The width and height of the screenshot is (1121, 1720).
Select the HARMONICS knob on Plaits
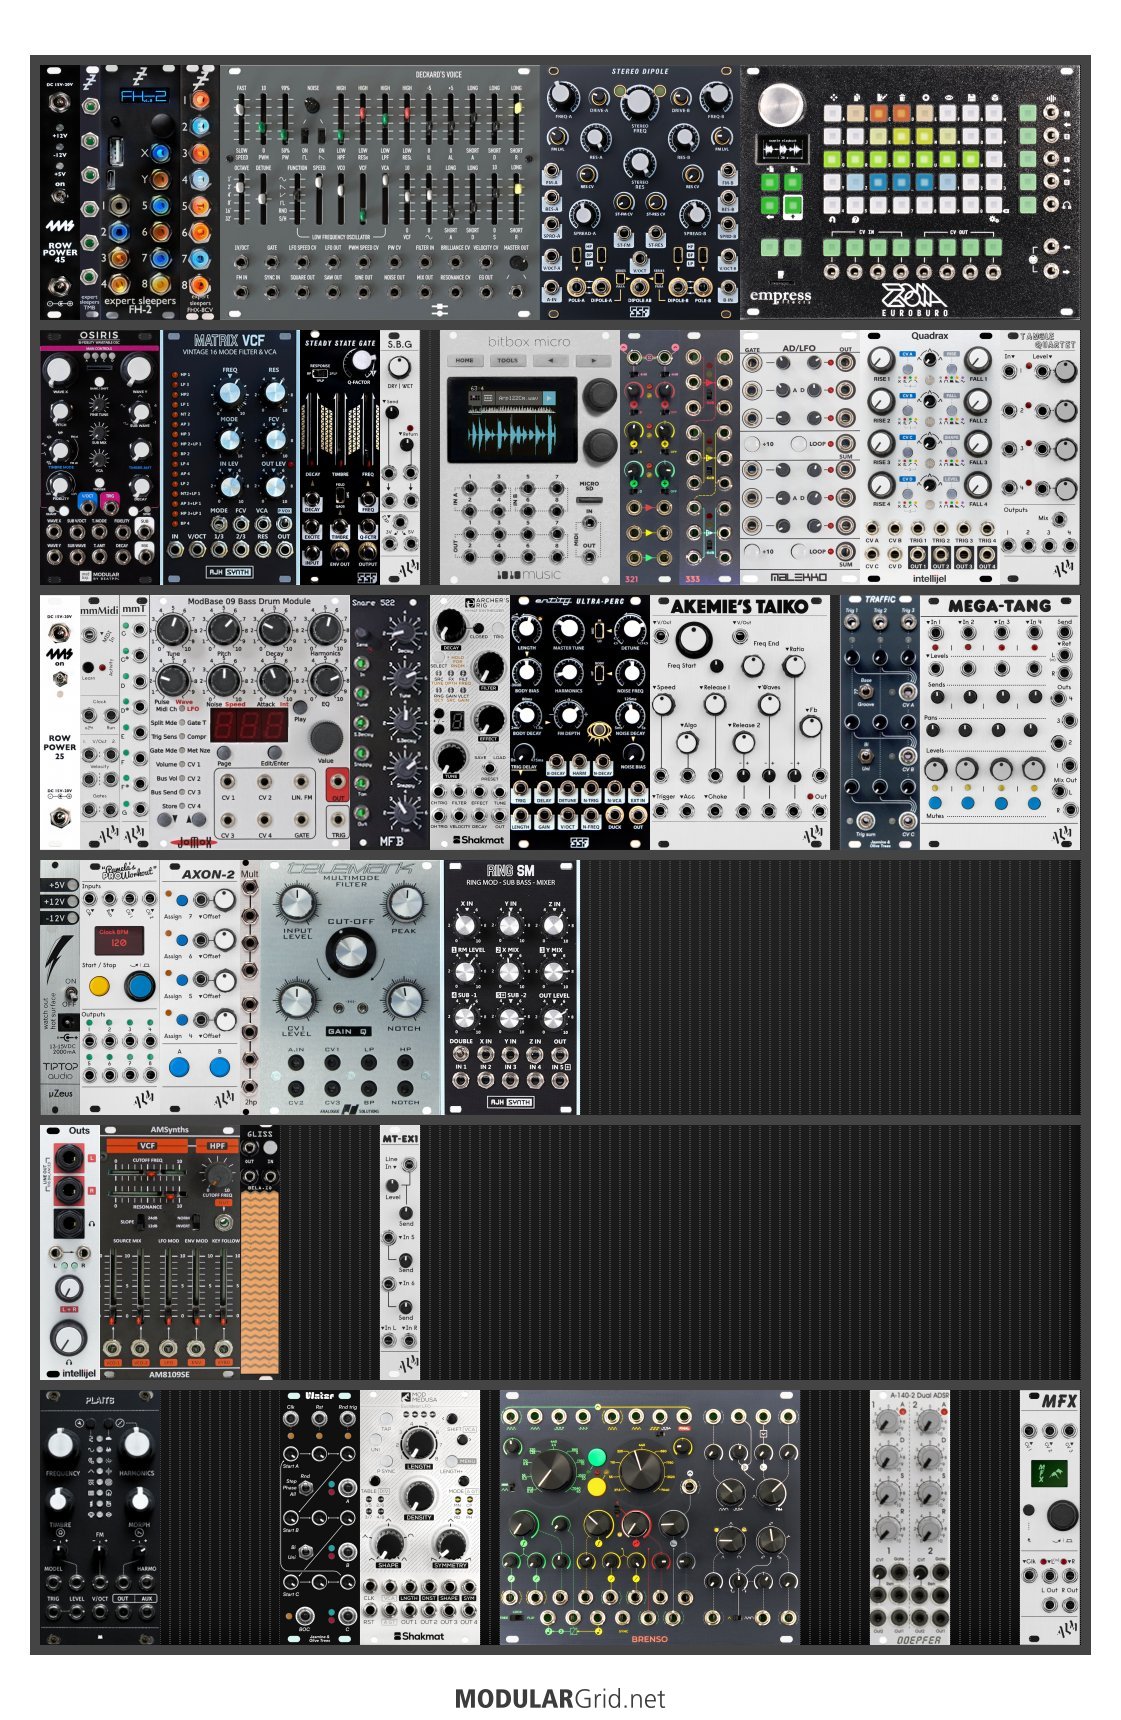click(137, 1444)
